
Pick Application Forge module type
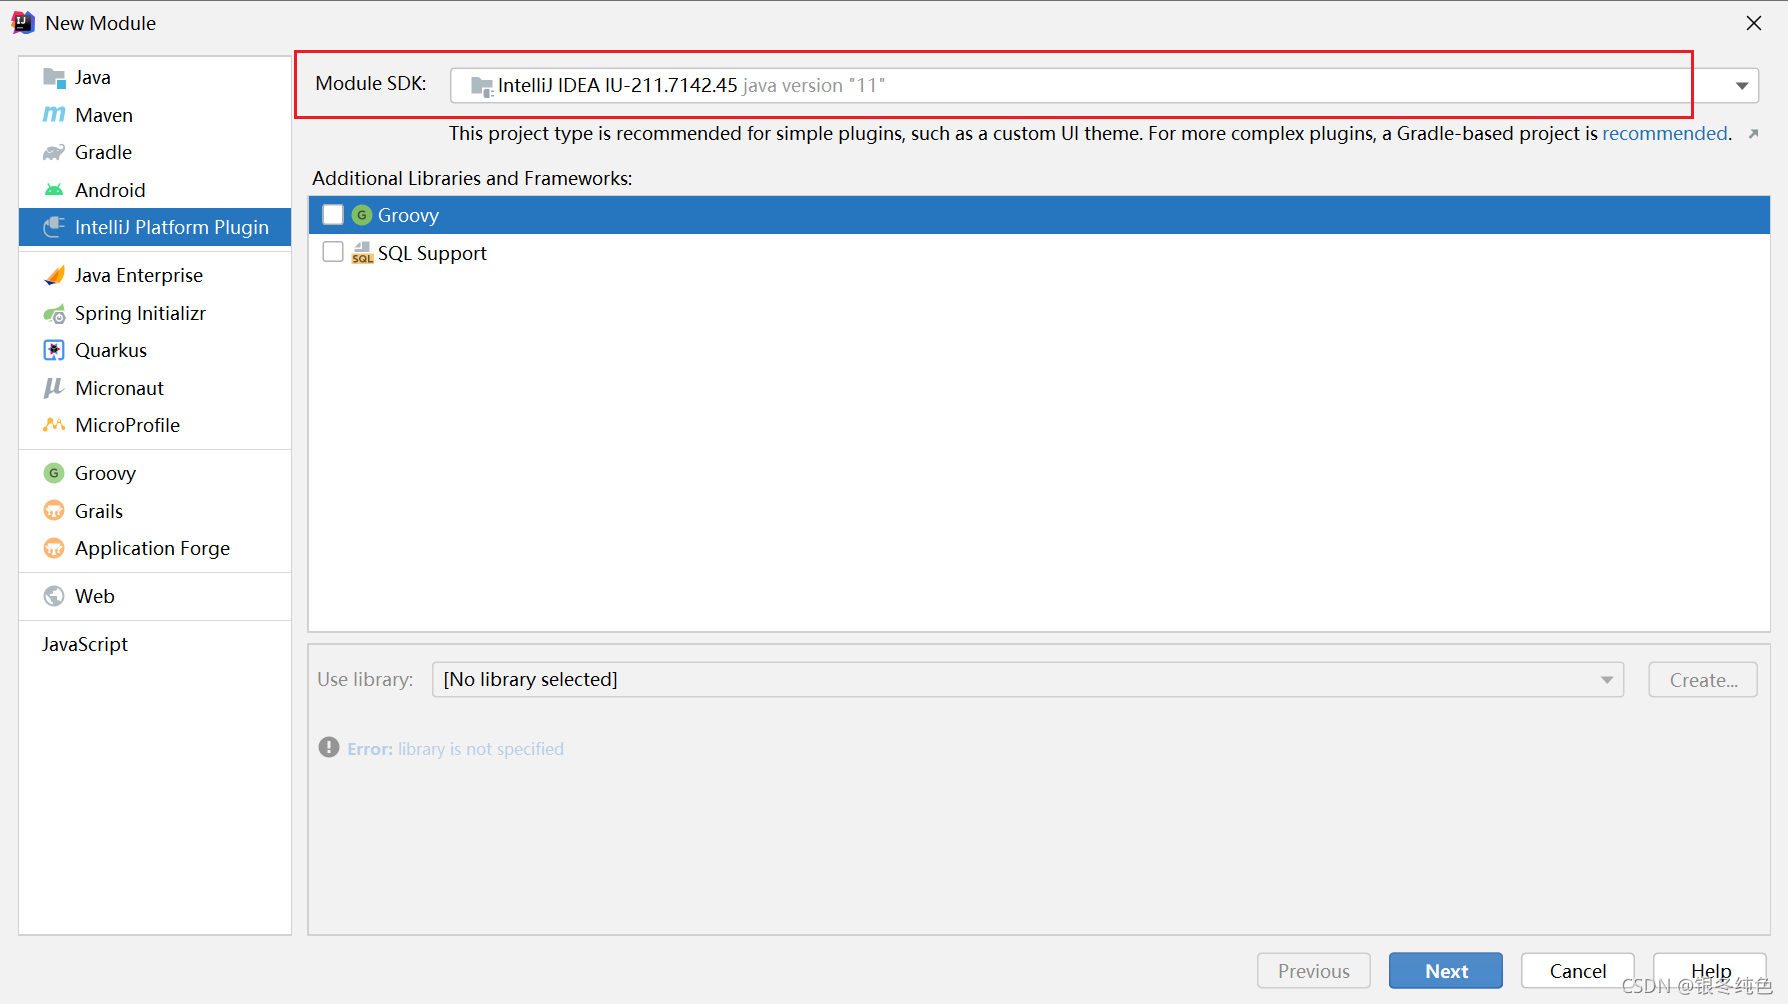155,549
